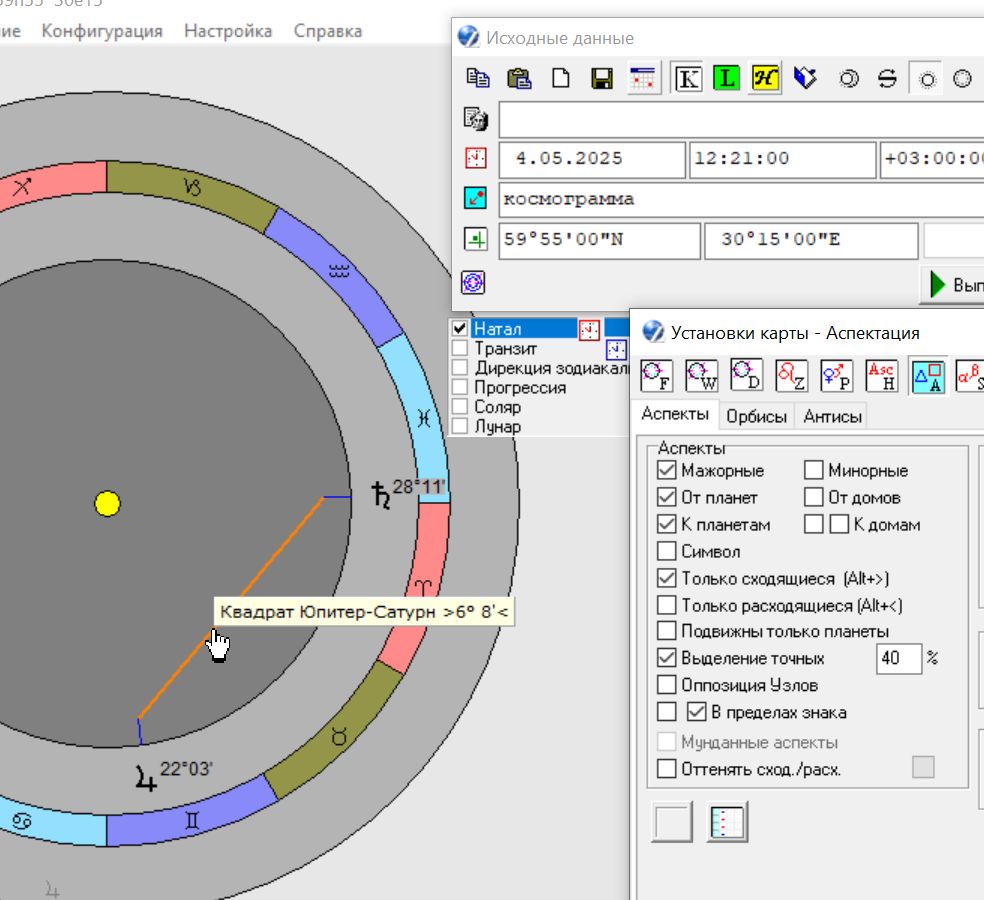
Task: Enable the От домов checkbox
Action: pyautogui.click(x=814, y=496)
